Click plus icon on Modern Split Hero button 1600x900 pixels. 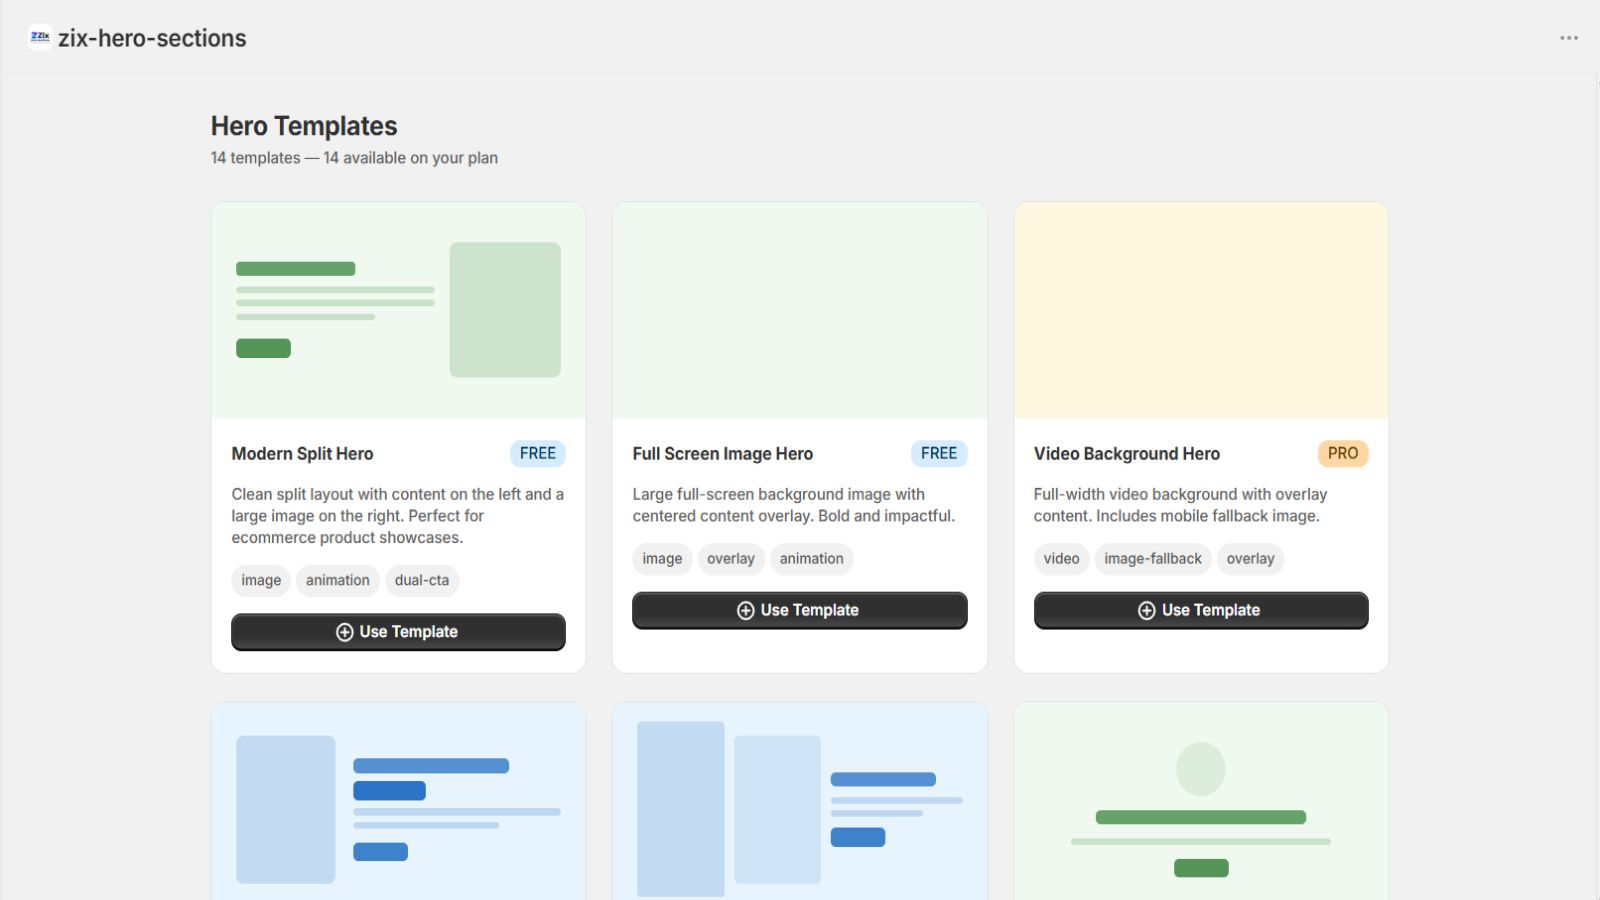point(345,632)
